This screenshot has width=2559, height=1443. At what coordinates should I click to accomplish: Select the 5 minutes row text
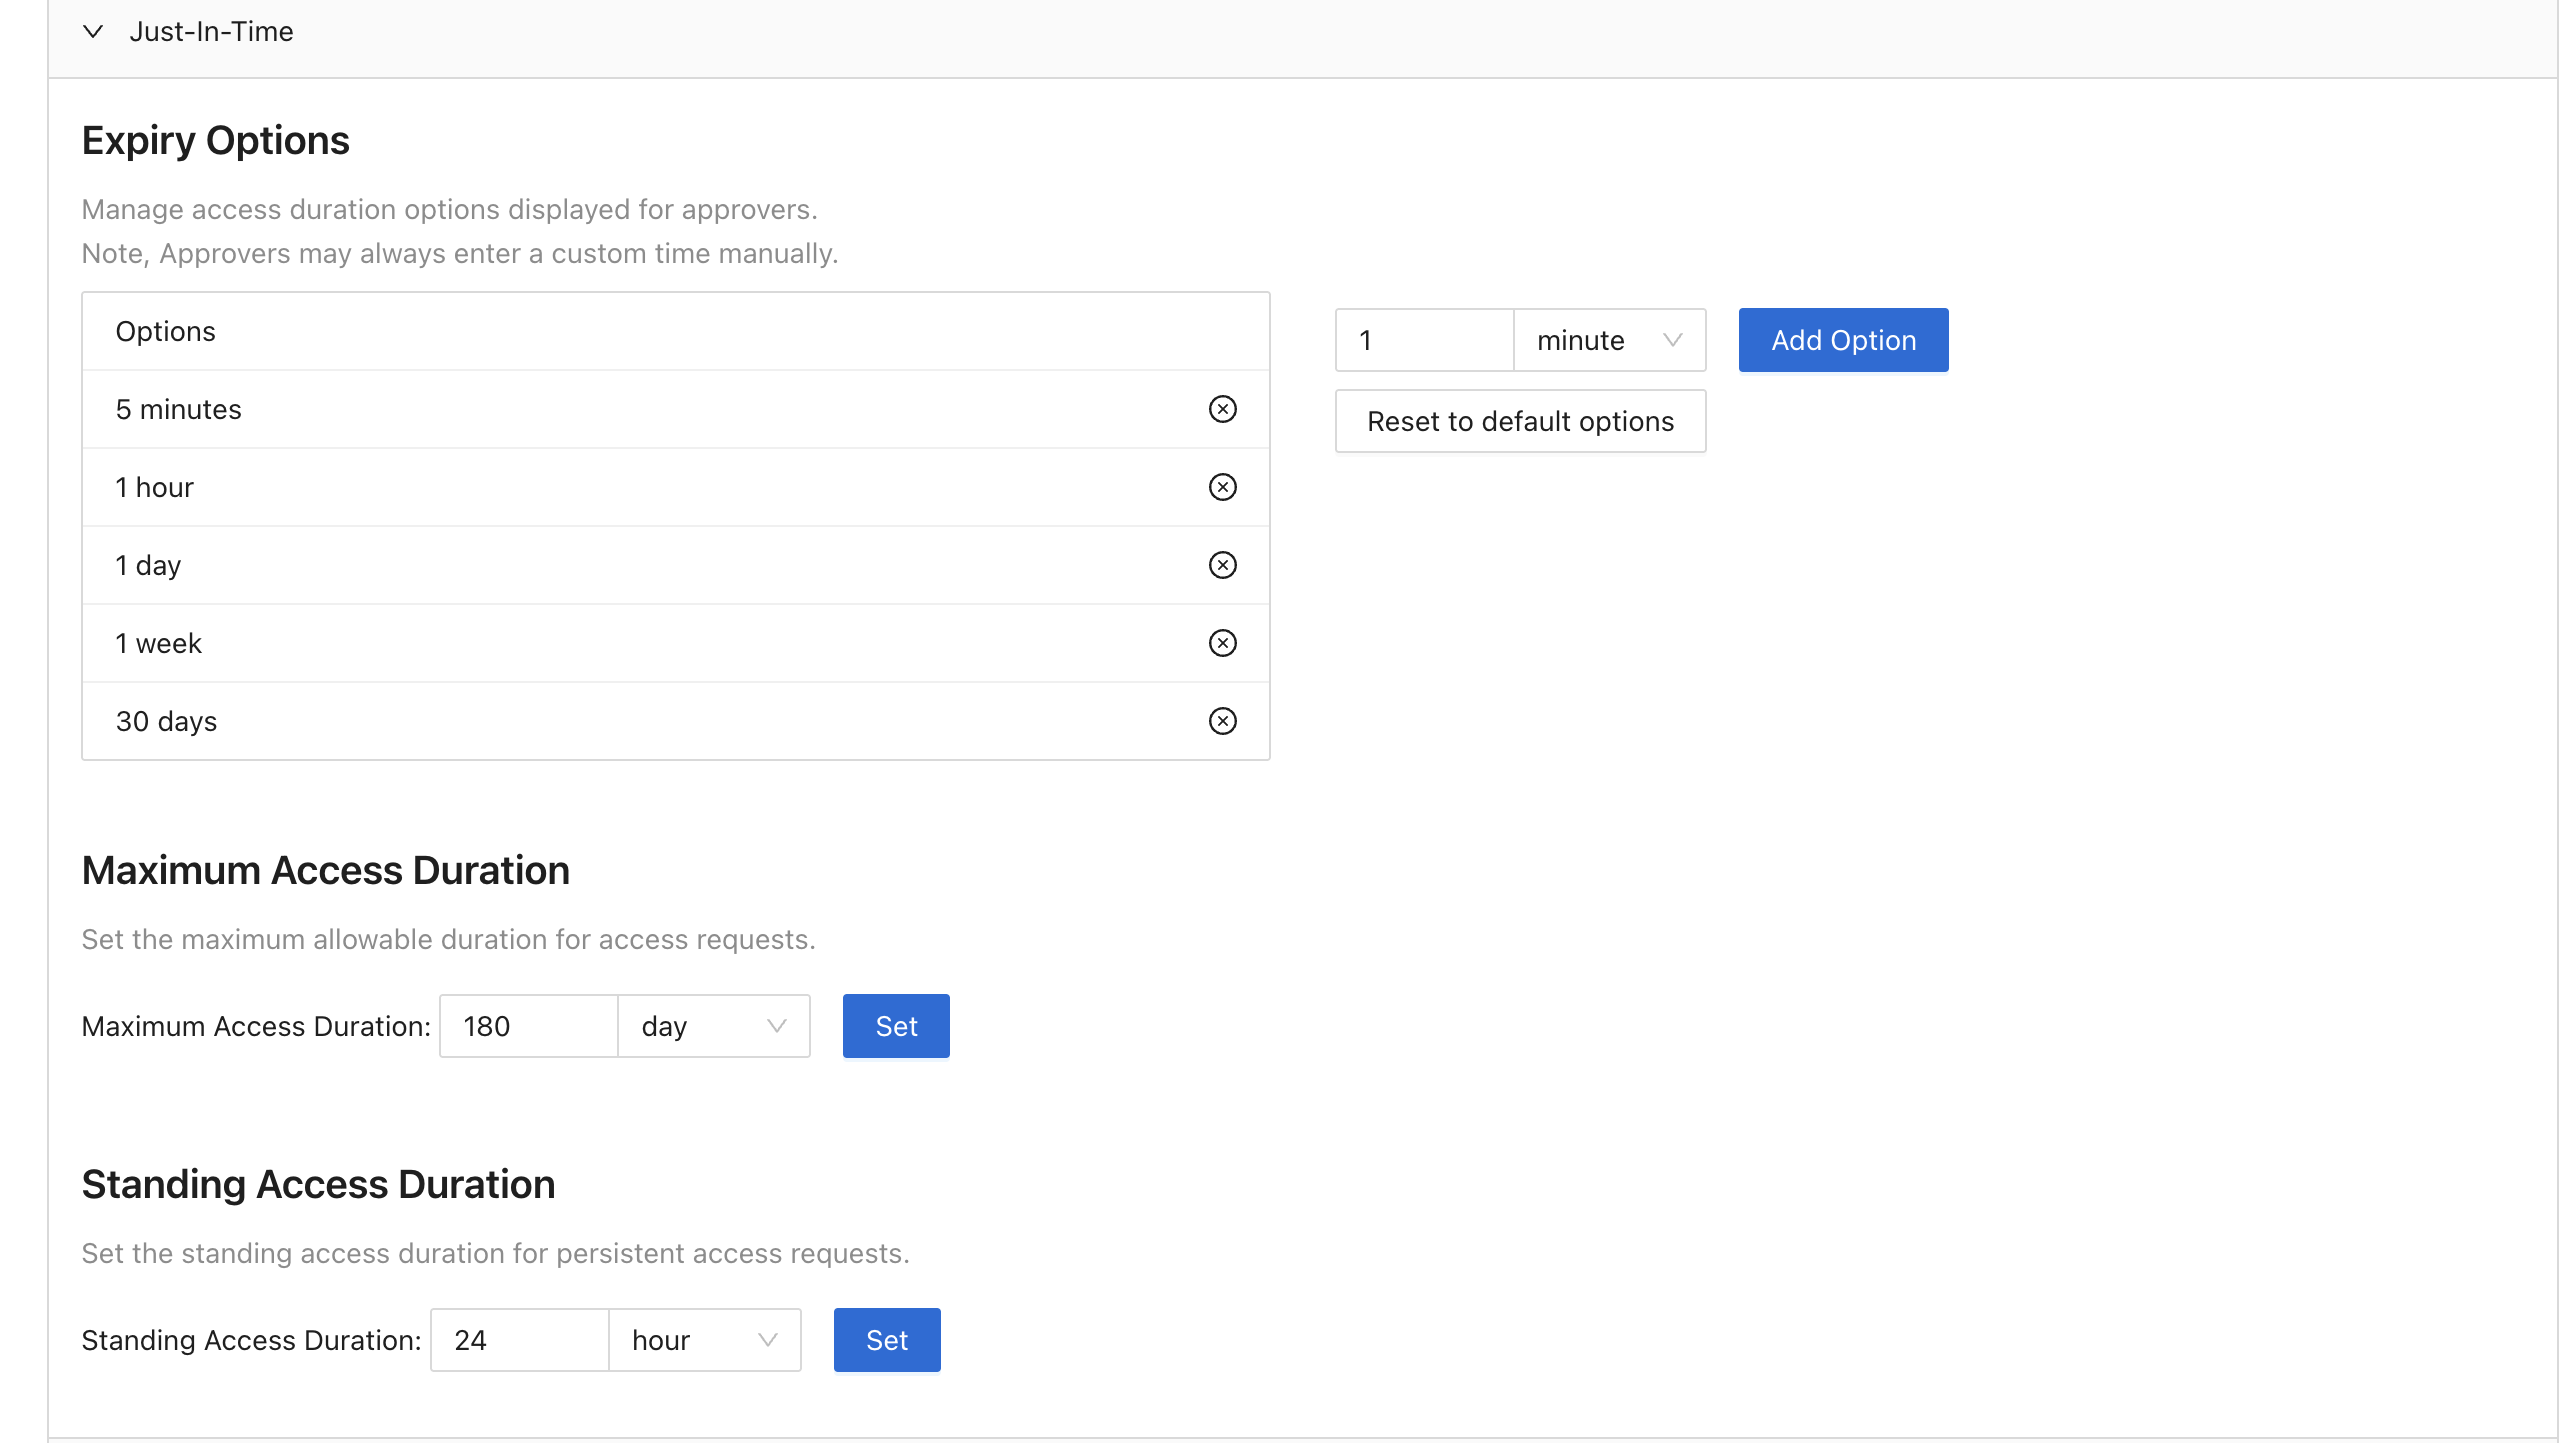178,409
